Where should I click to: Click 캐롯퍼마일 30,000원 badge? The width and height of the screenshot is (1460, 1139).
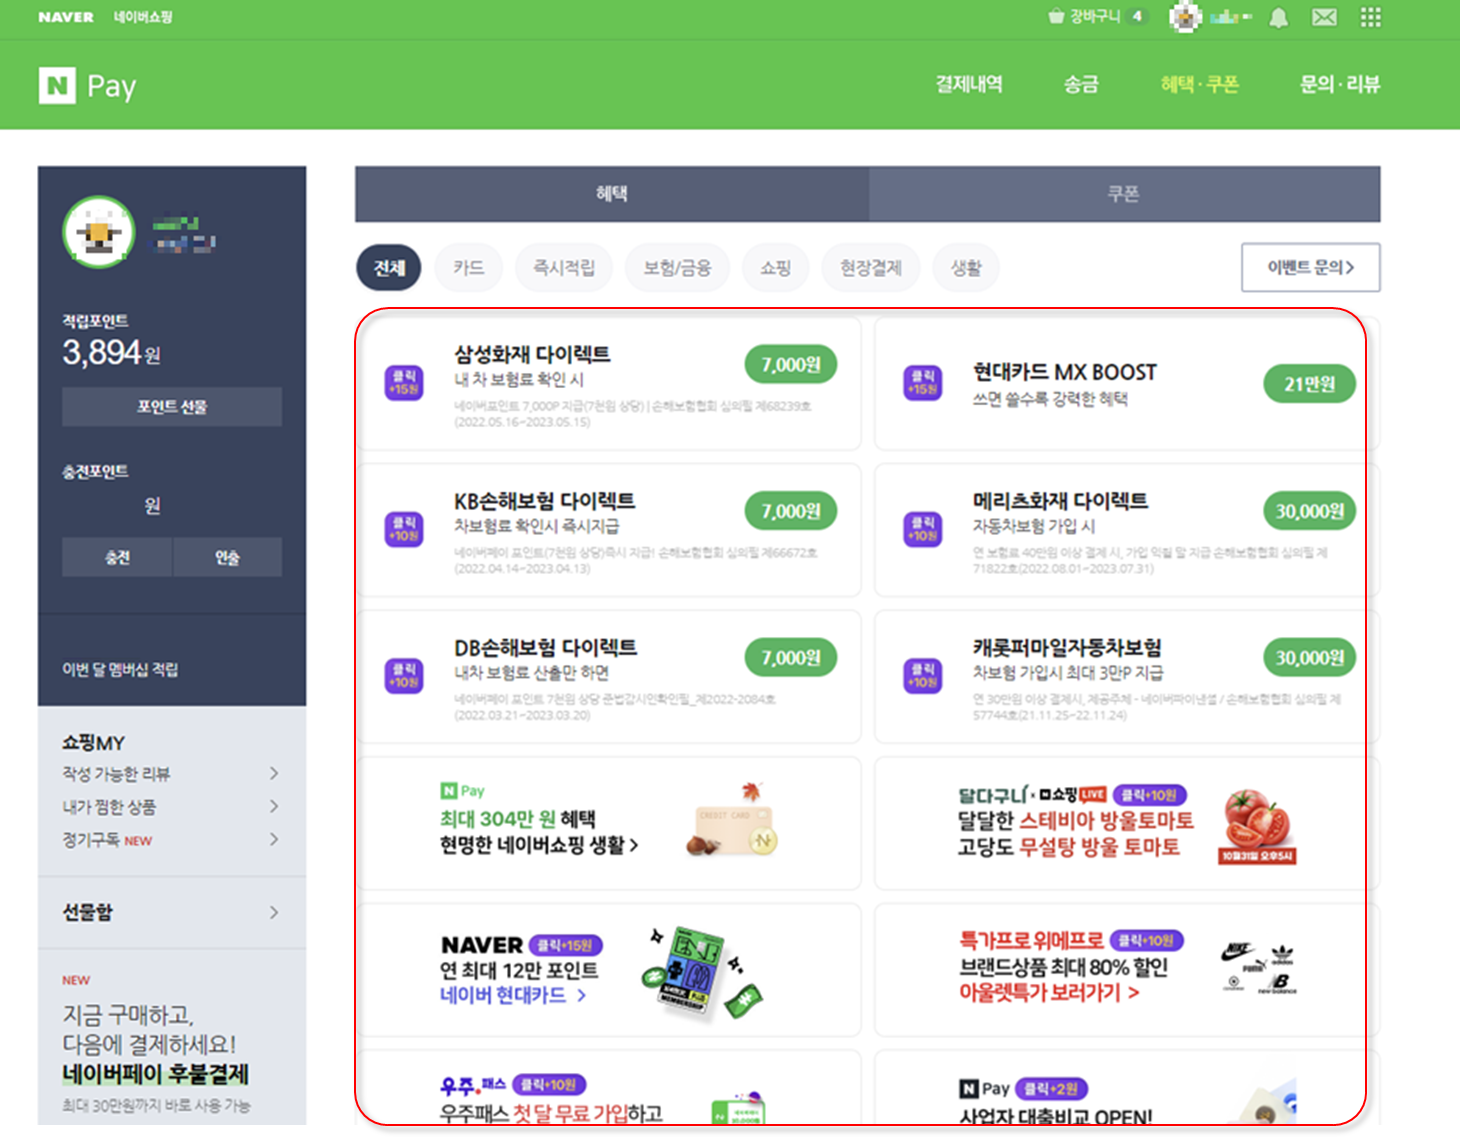coord(1309,658)
